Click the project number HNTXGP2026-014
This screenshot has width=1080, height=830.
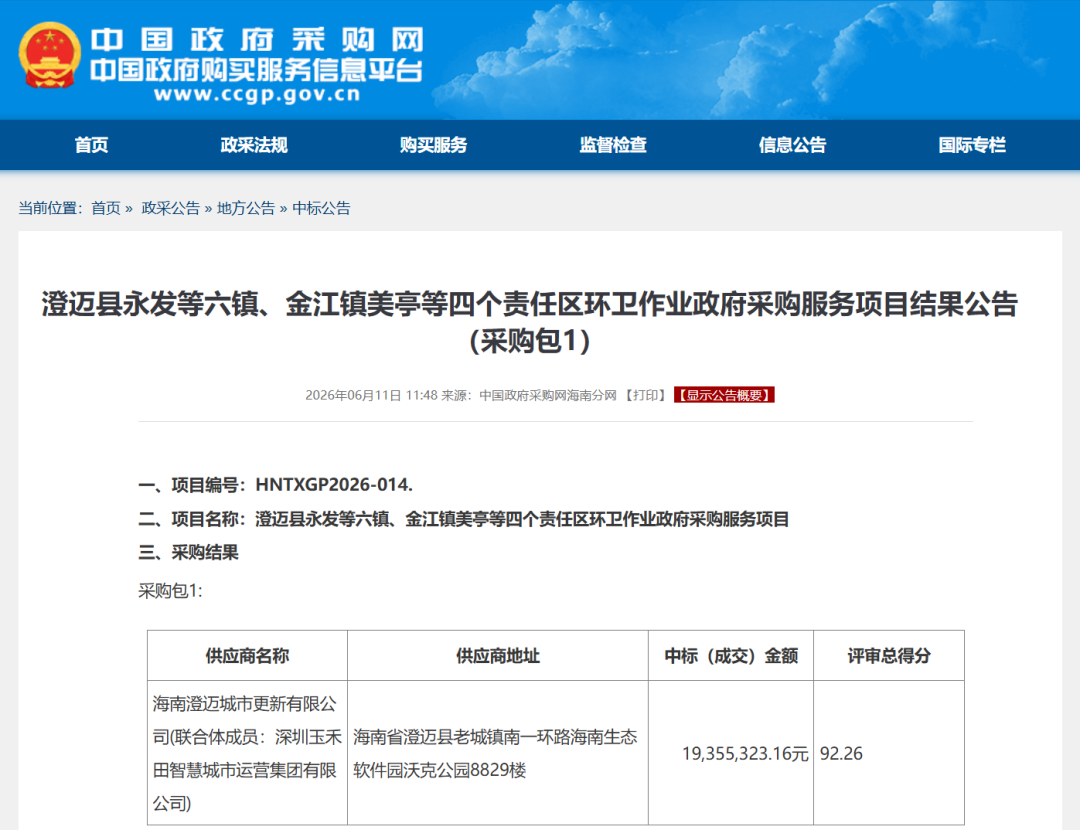click(x=334, y=485)
